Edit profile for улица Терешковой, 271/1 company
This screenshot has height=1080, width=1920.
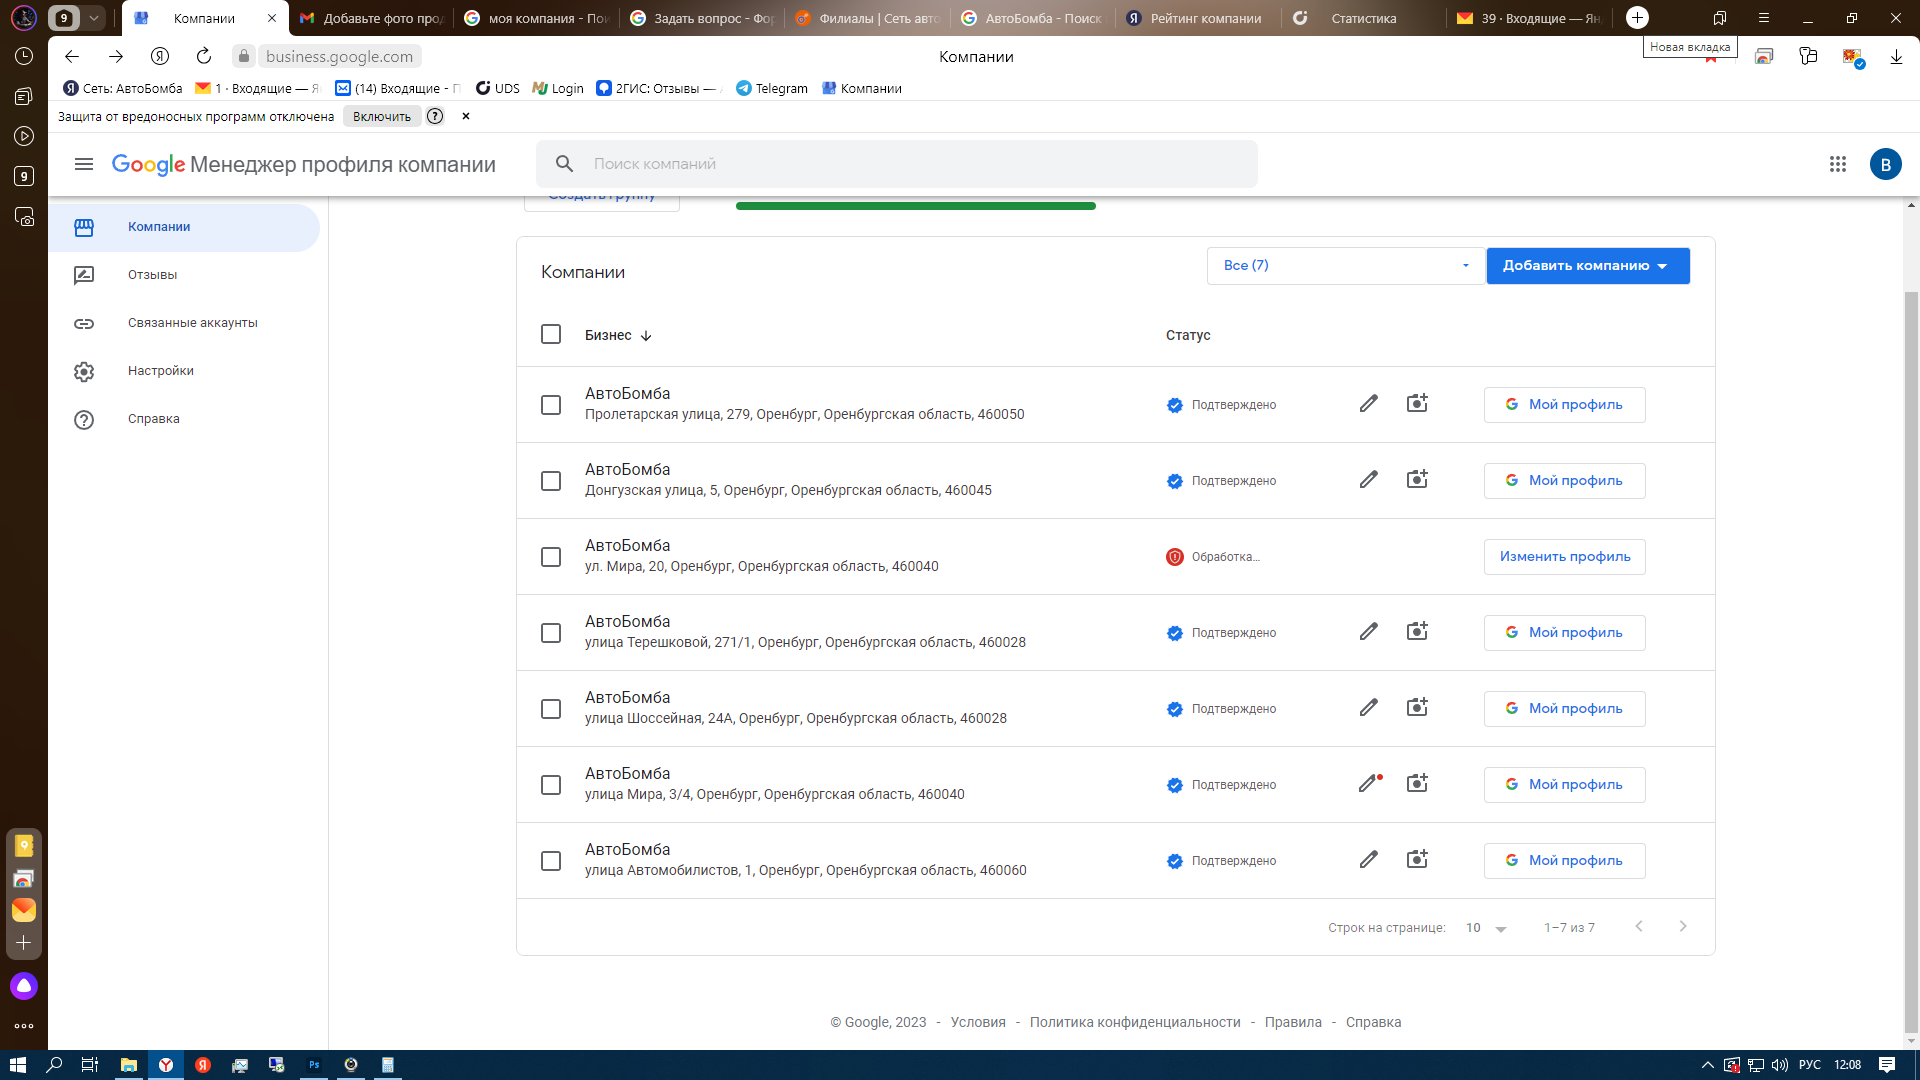point(1369,632)
